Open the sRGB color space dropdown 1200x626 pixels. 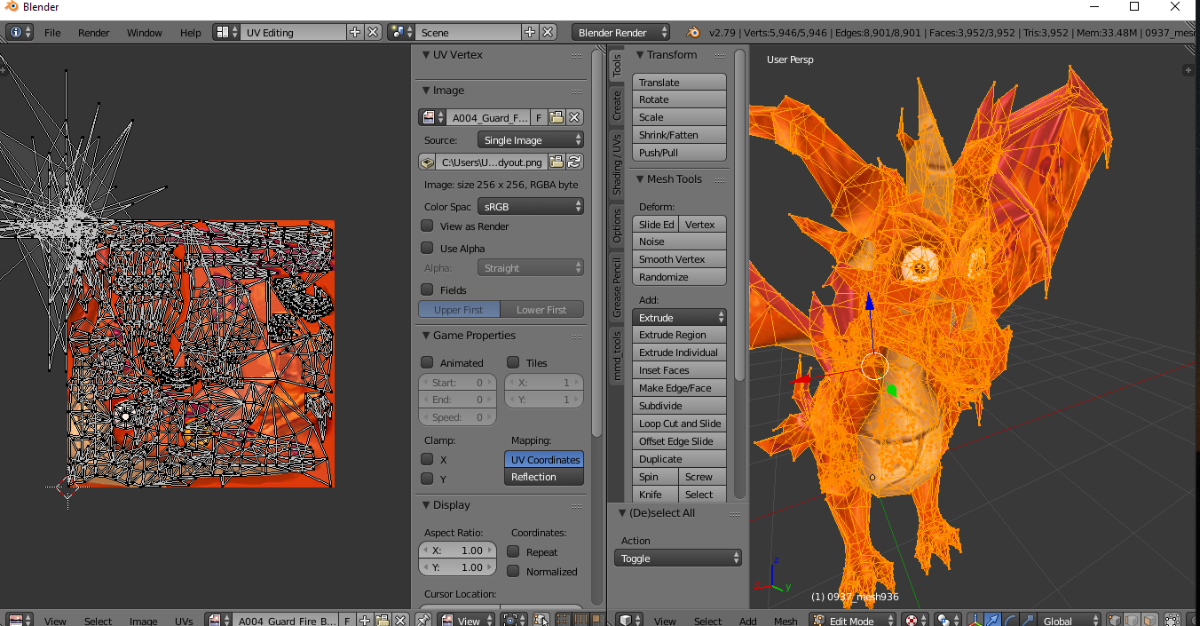coord(530,206)
